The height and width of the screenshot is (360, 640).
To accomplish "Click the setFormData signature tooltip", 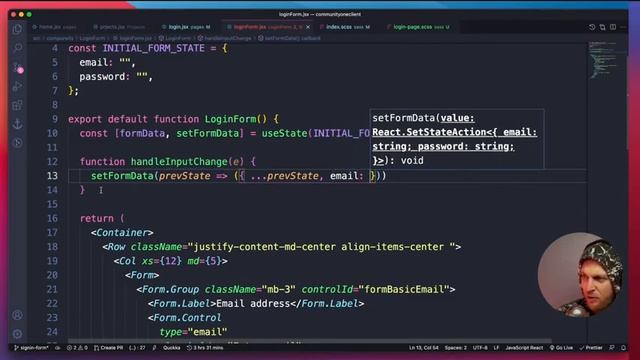I will (457, 139).
